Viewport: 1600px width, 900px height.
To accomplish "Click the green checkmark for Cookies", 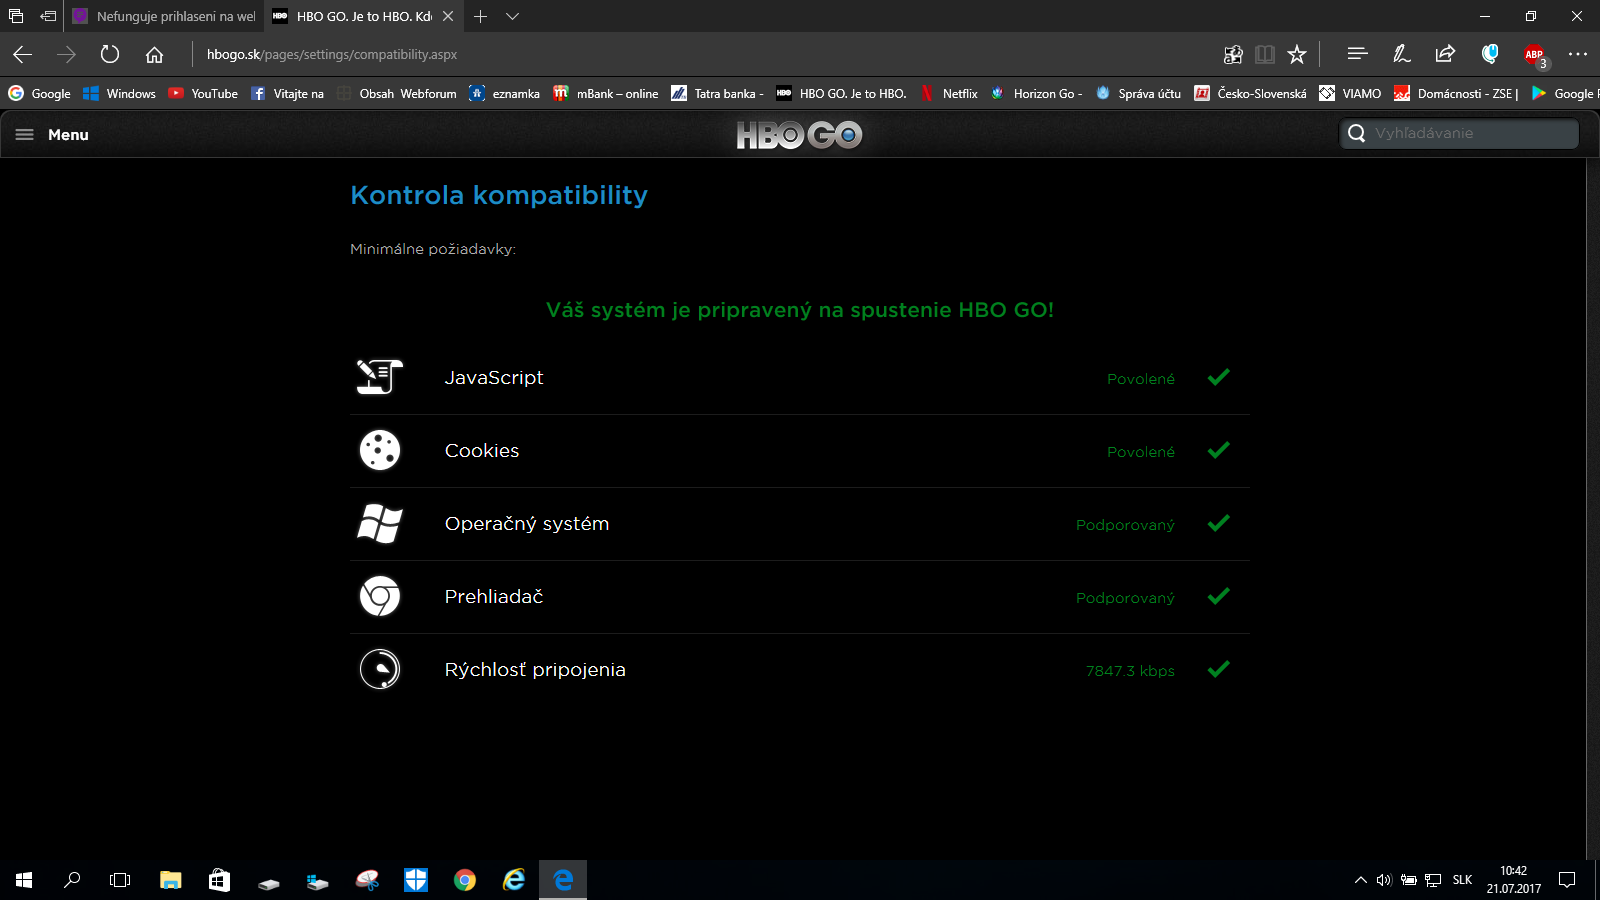I will coord(1218,450).
